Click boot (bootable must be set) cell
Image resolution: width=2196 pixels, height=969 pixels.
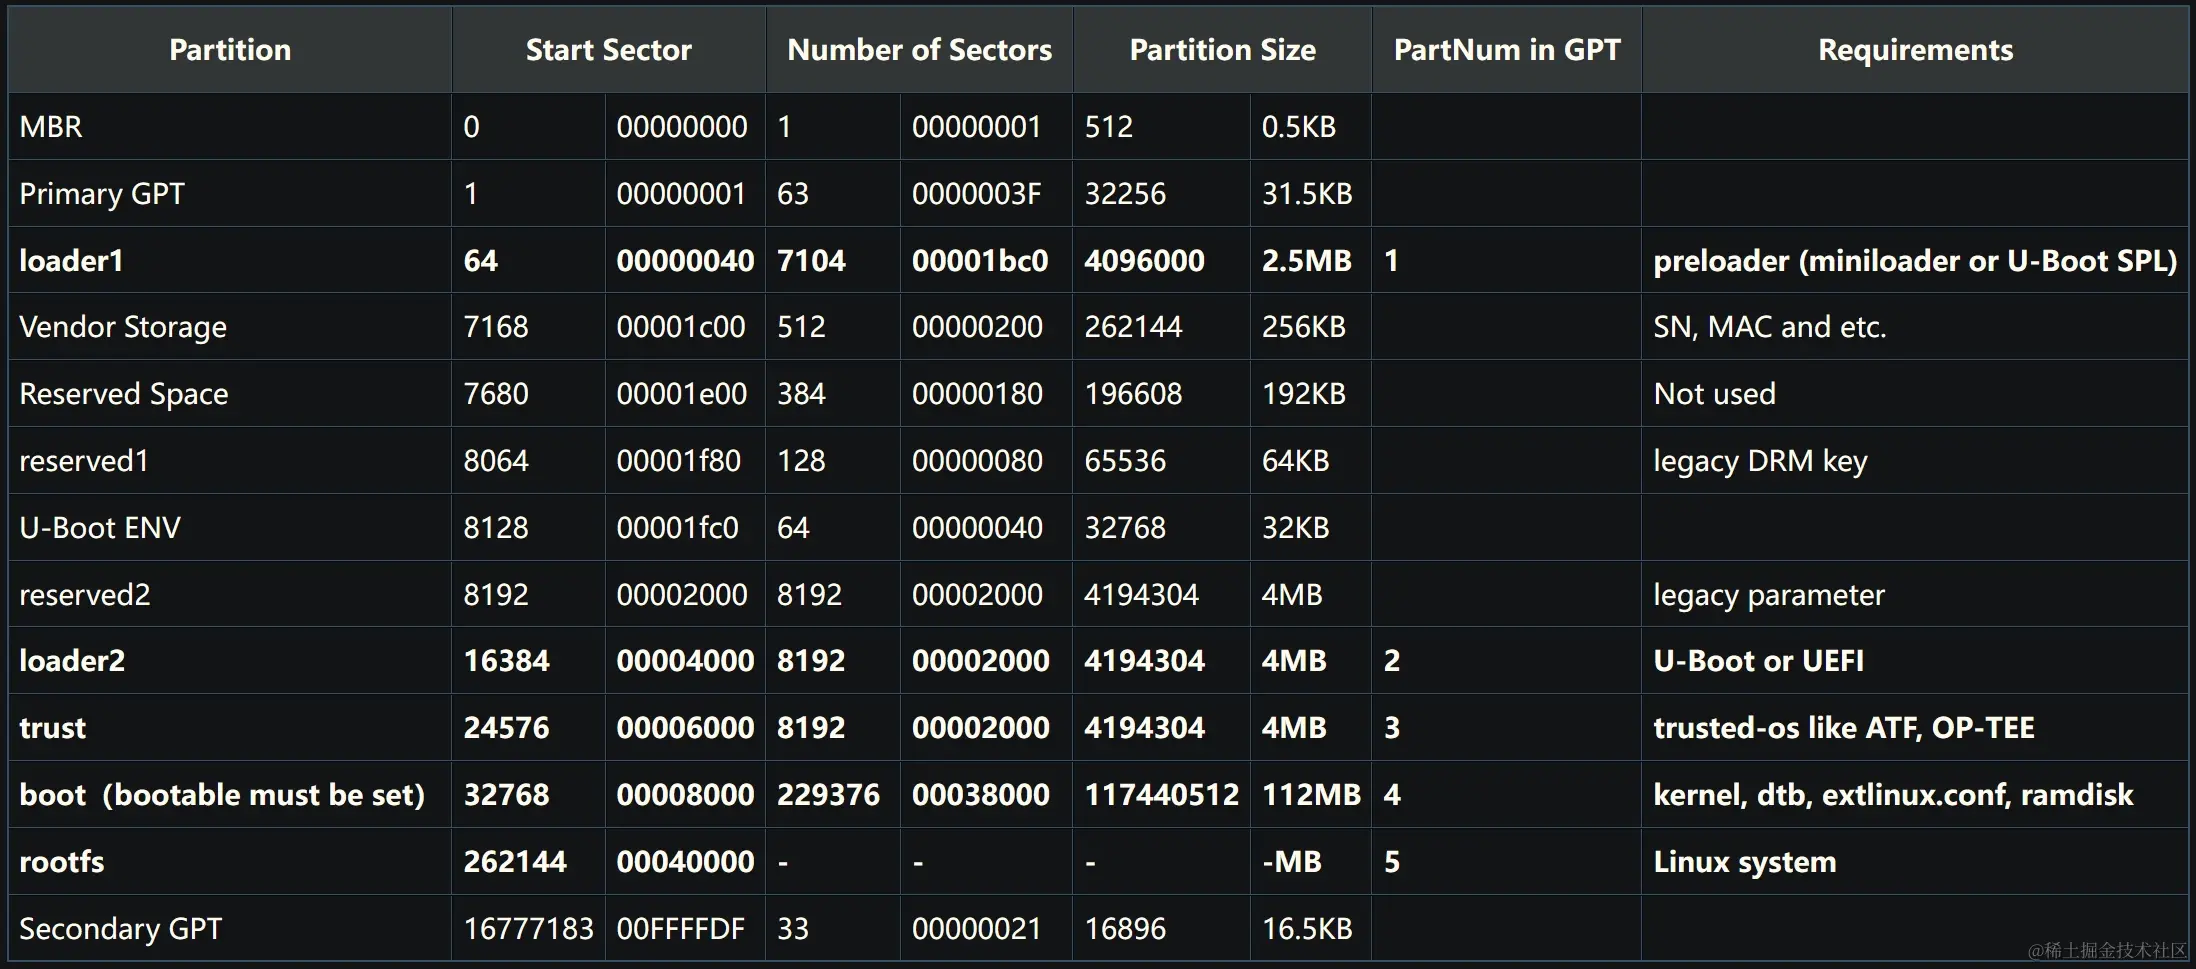tap(222, 795)
